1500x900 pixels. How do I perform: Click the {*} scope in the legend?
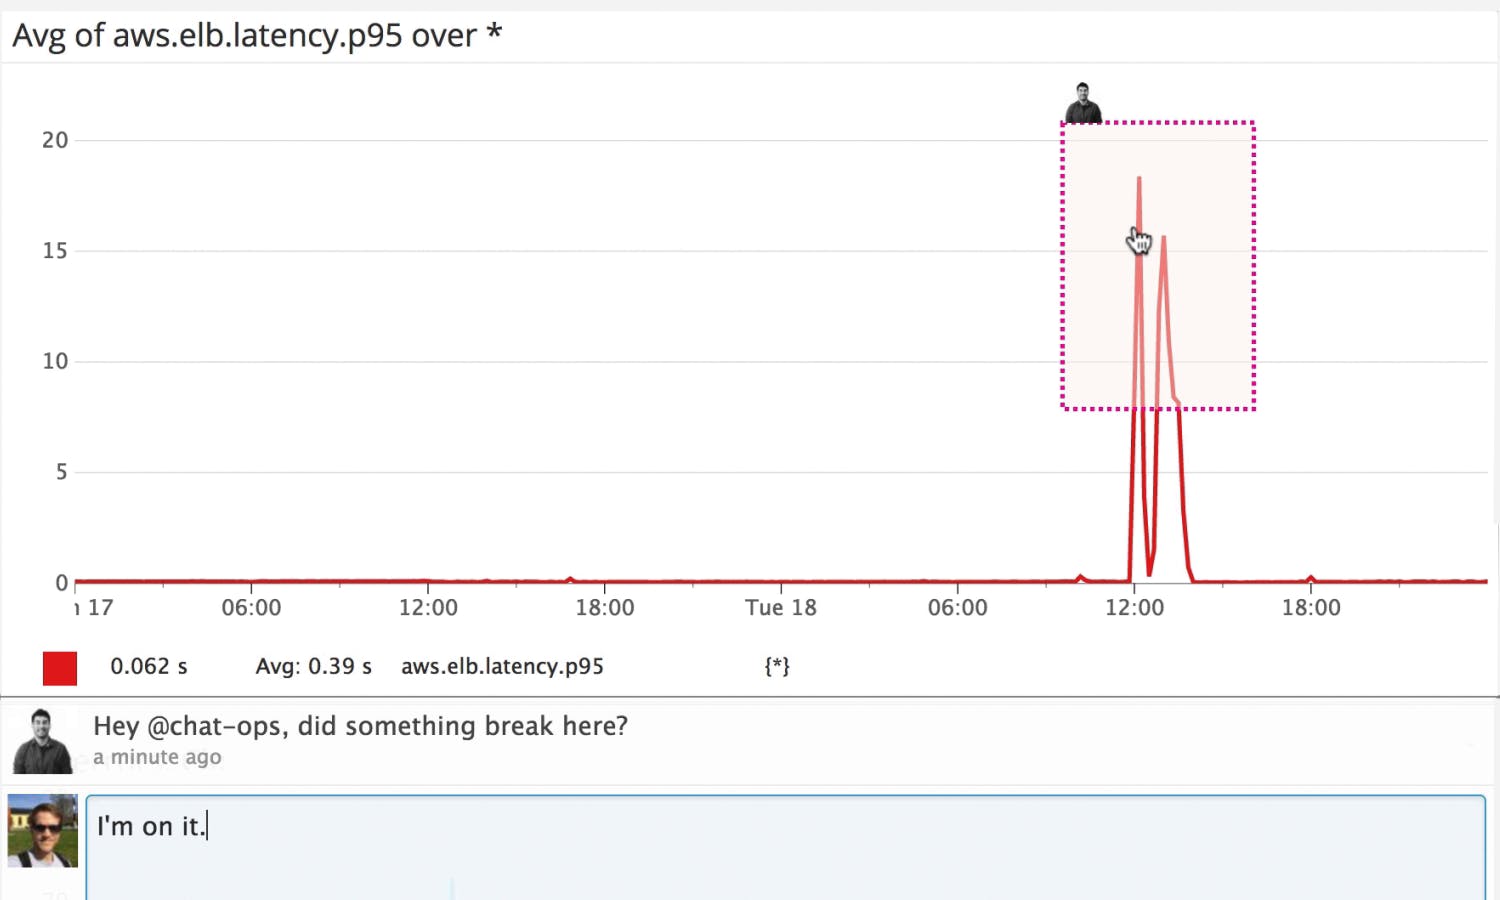[x=777, y=667]
